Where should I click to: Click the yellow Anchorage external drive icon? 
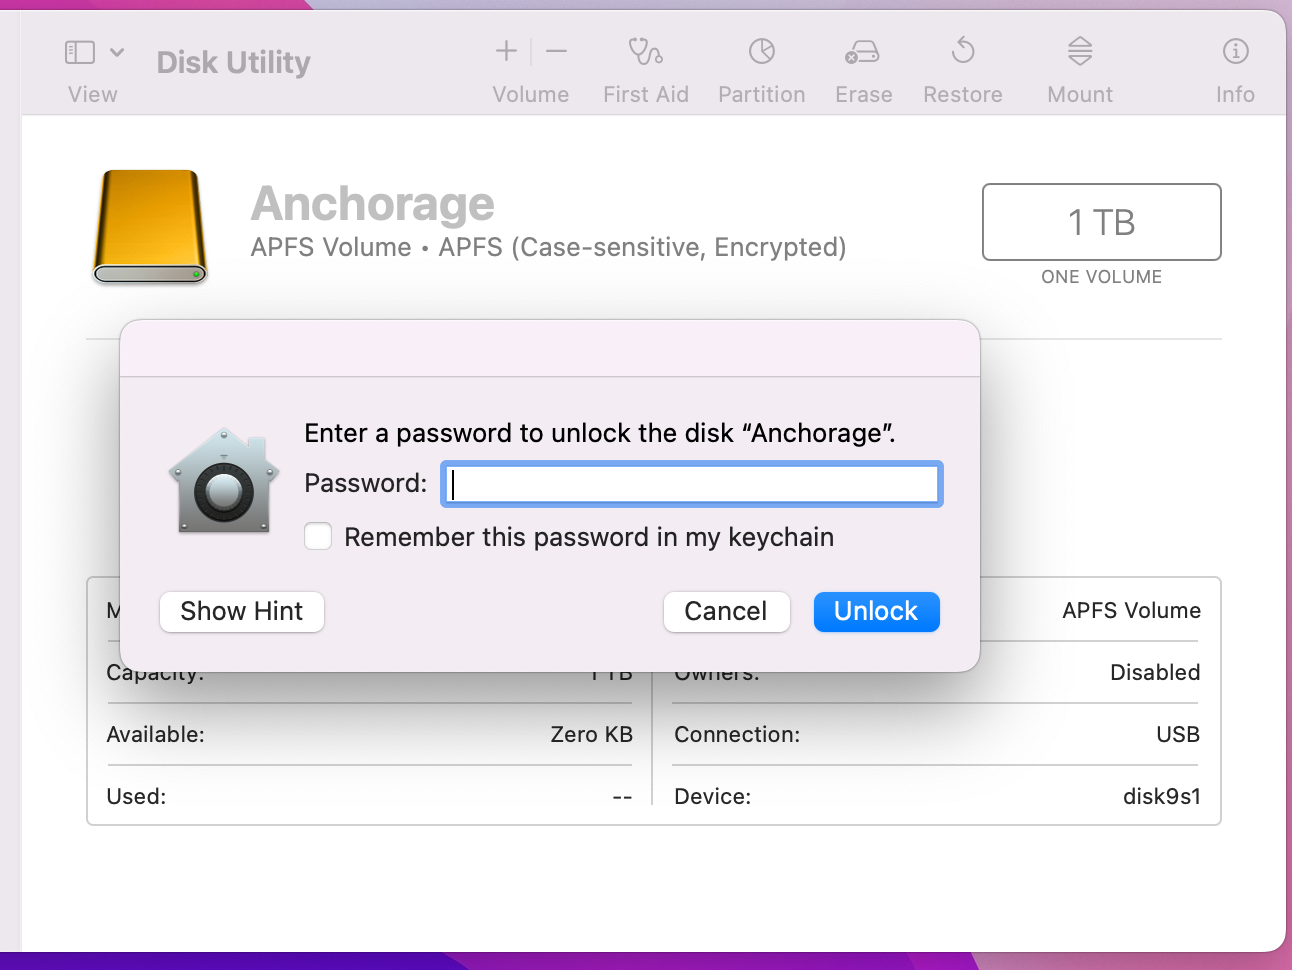pos(150,227)
